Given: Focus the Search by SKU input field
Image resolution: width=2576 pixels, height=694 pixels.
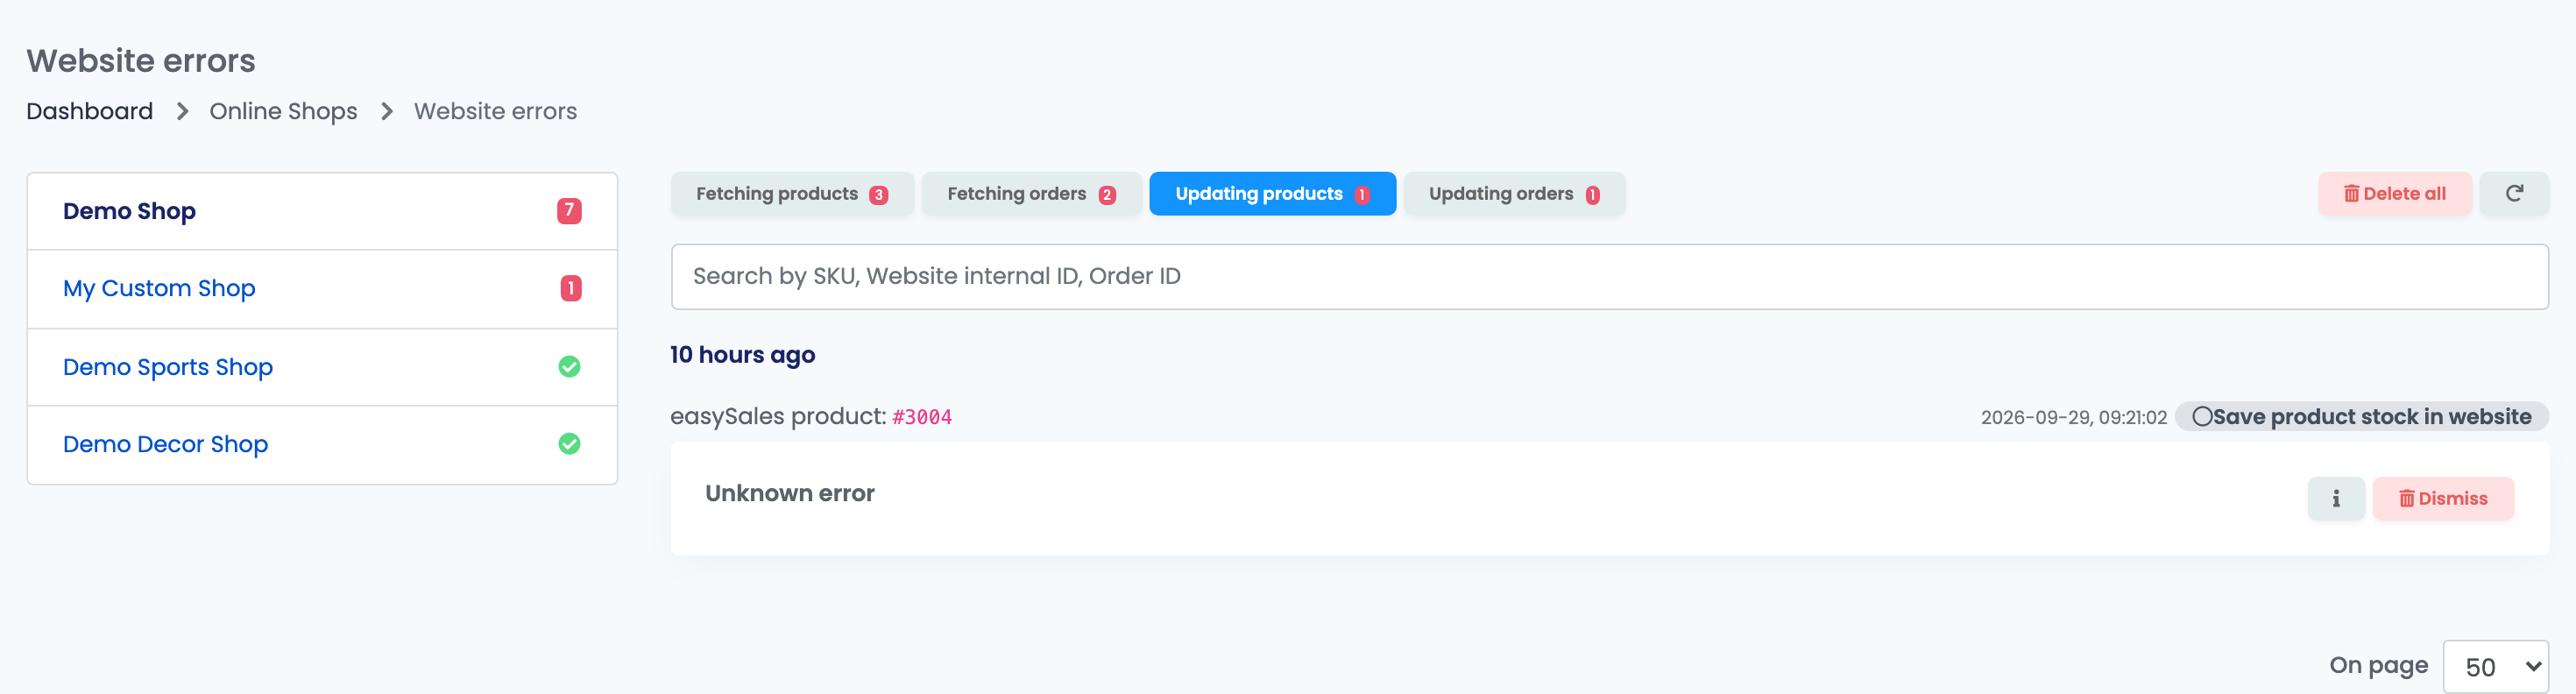Looking at the screenshot, I should [1609, 277].
